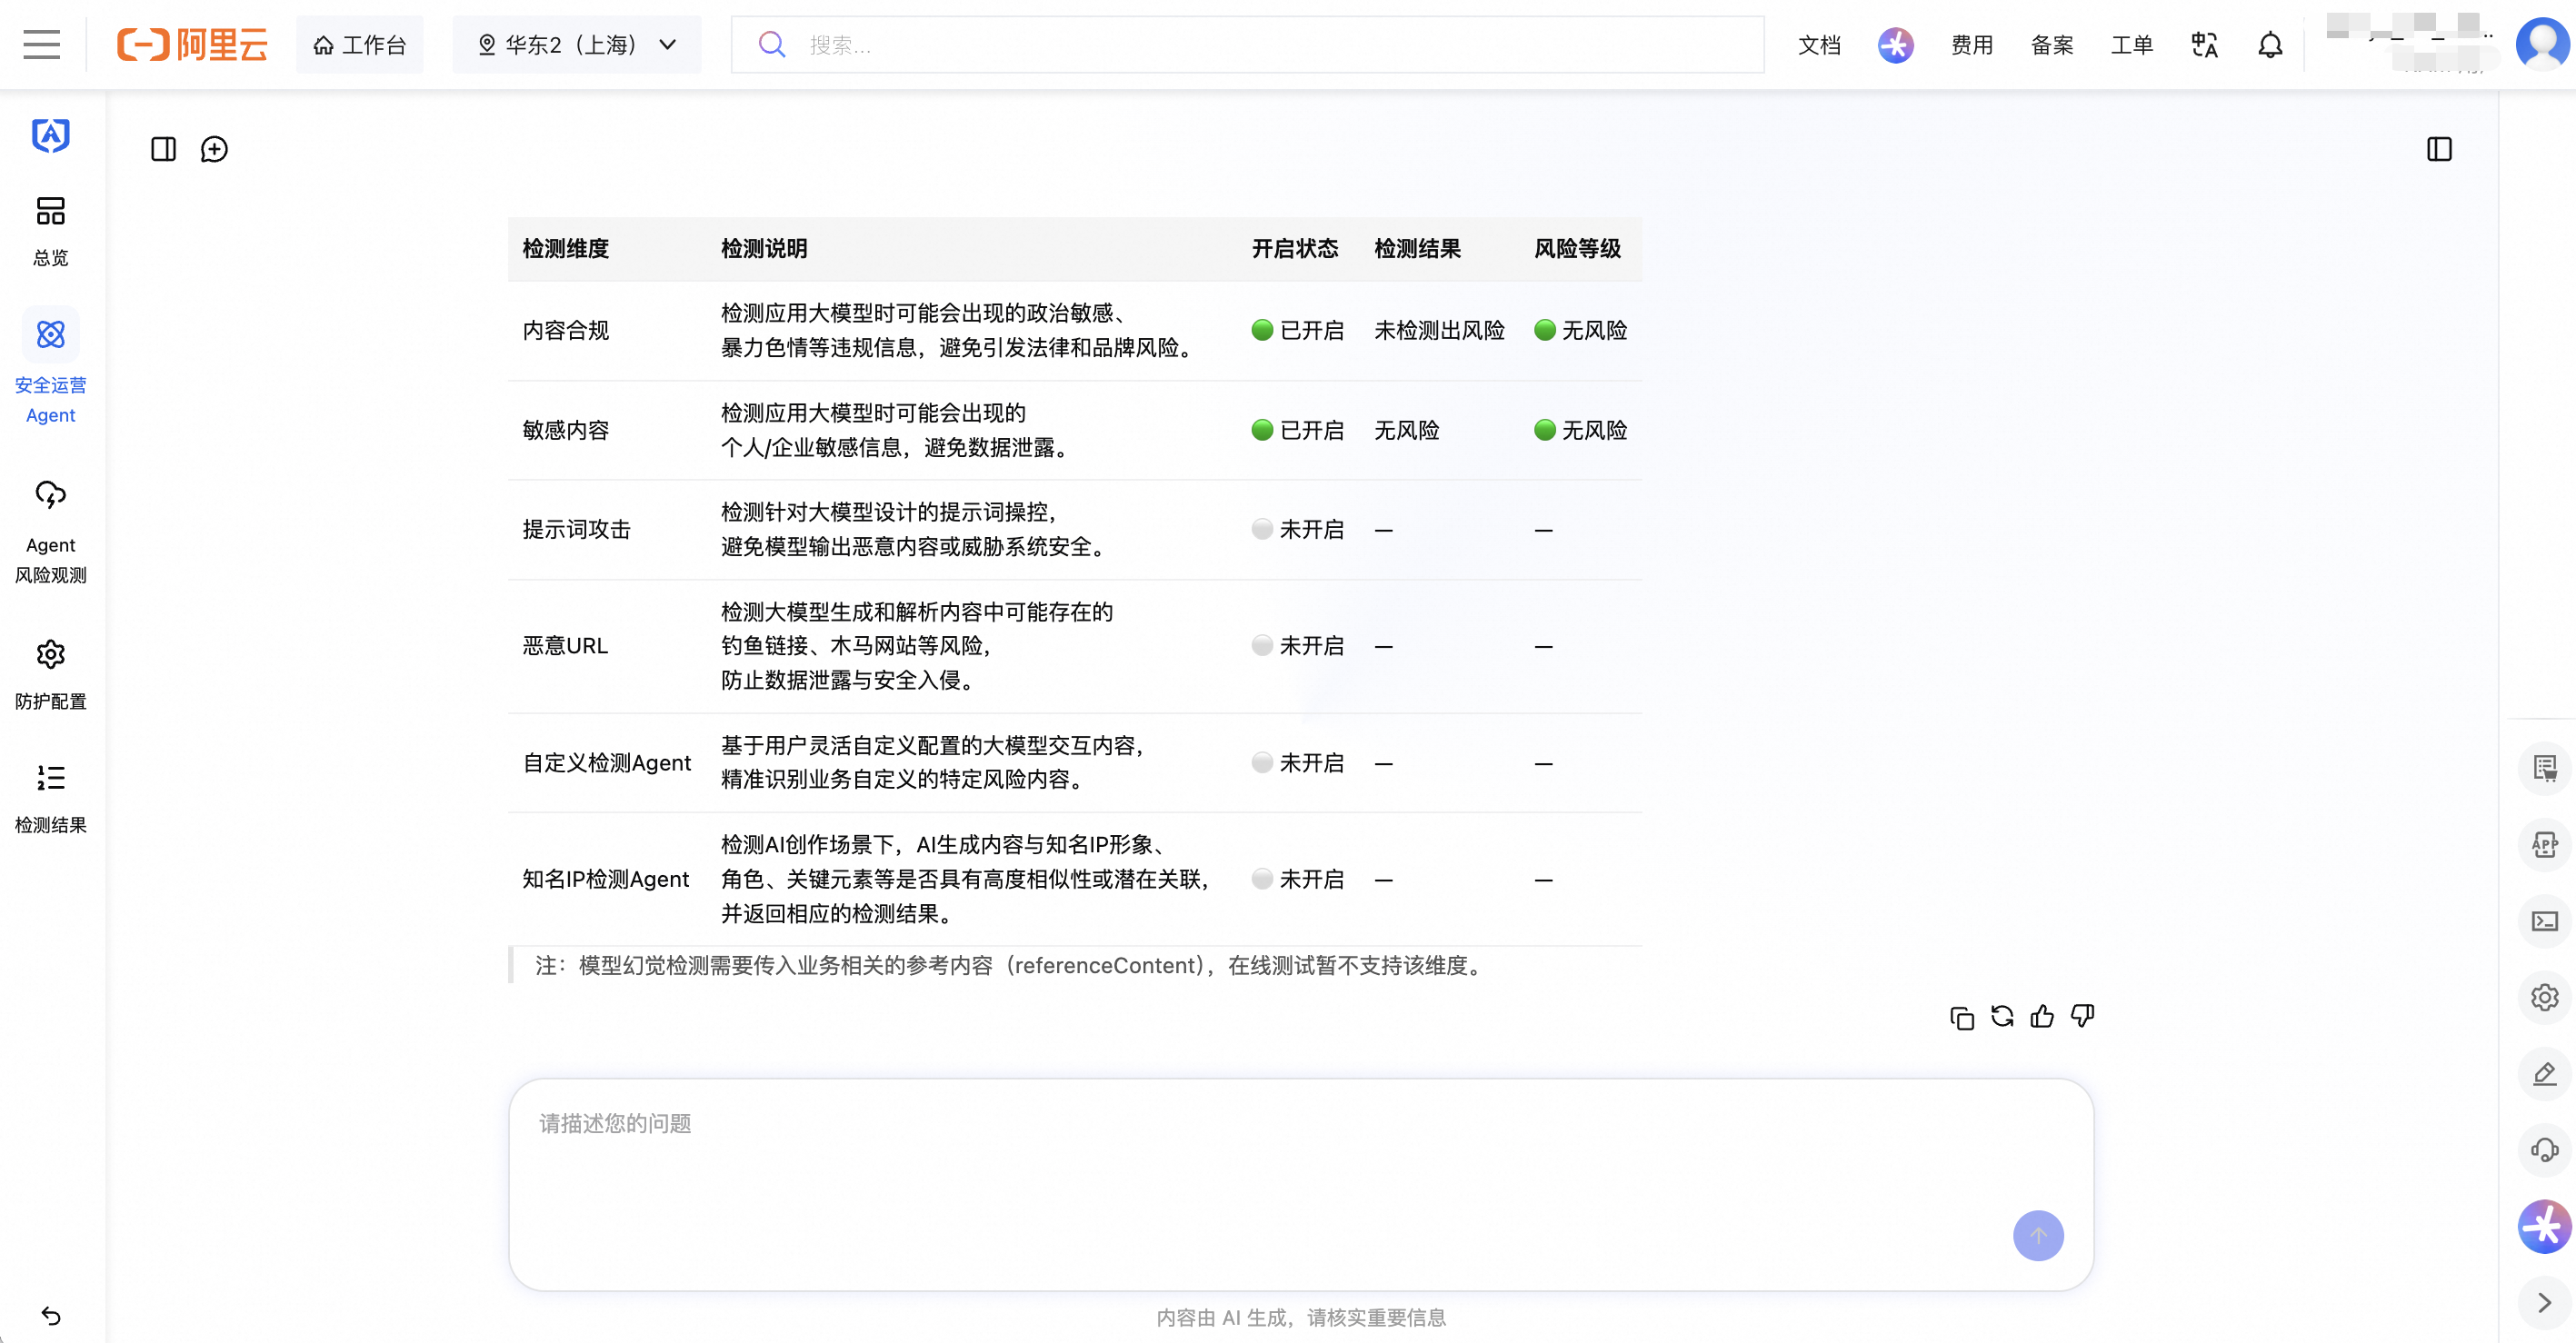Viewport: 2576px width, 1343px height.
Task: Open the 文档 menu
Action: 1819,45
